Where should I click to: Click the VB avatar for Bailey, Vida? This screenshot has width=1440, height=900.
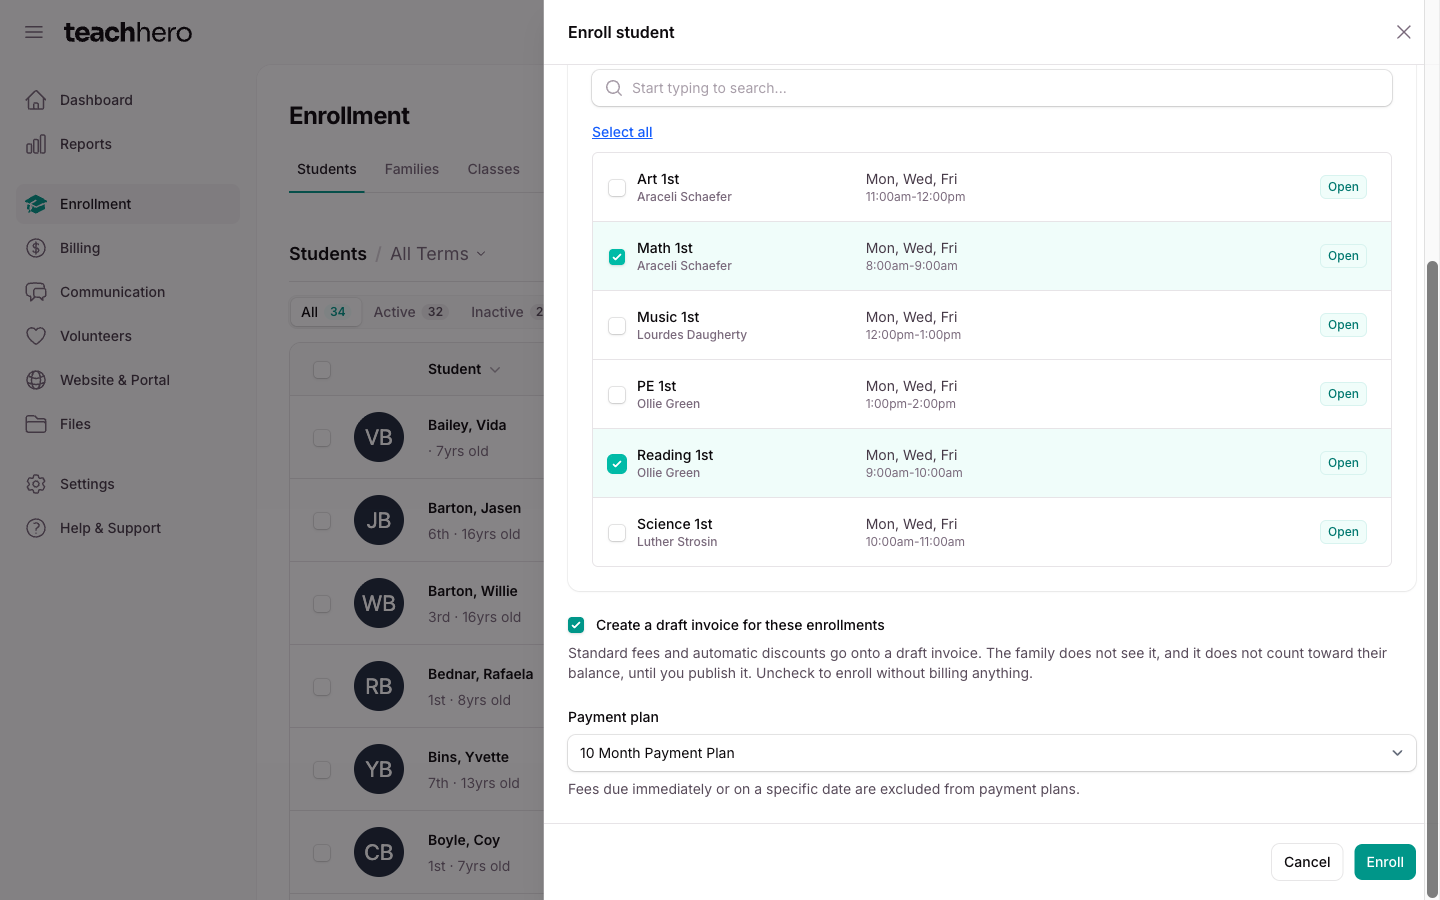[x=379, y=437]
